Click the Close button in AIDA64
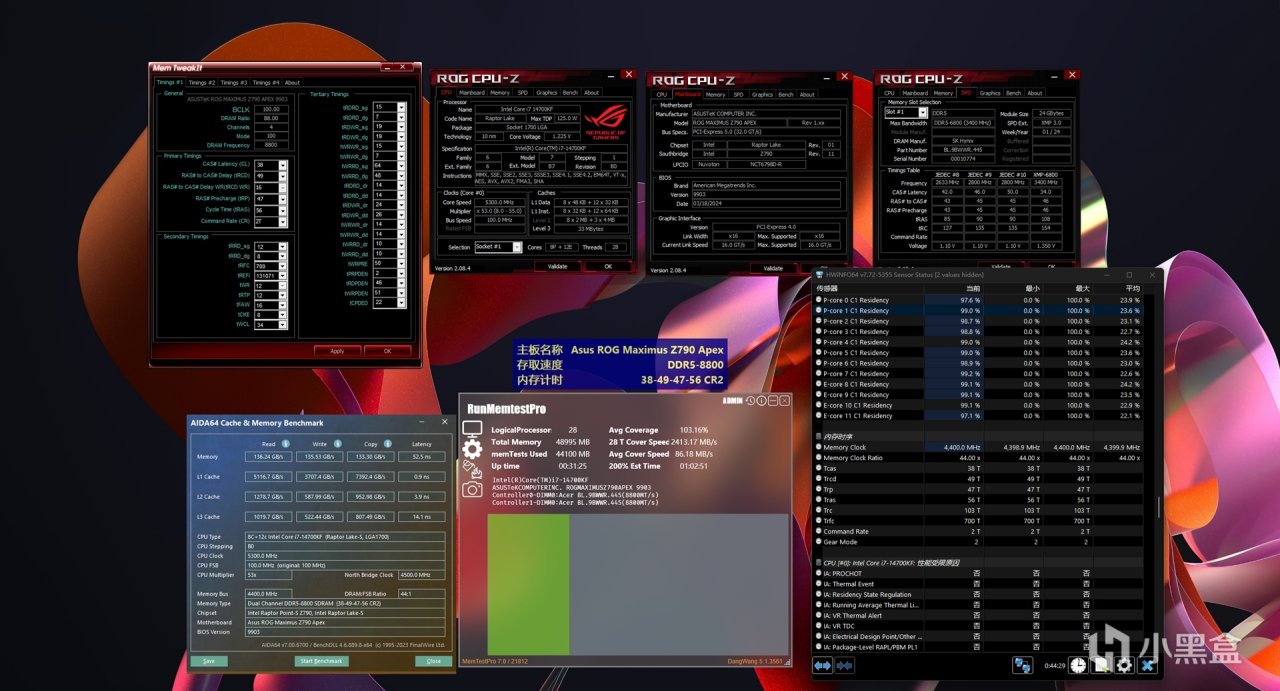The image size is (1280, 691). coord(433,661)
